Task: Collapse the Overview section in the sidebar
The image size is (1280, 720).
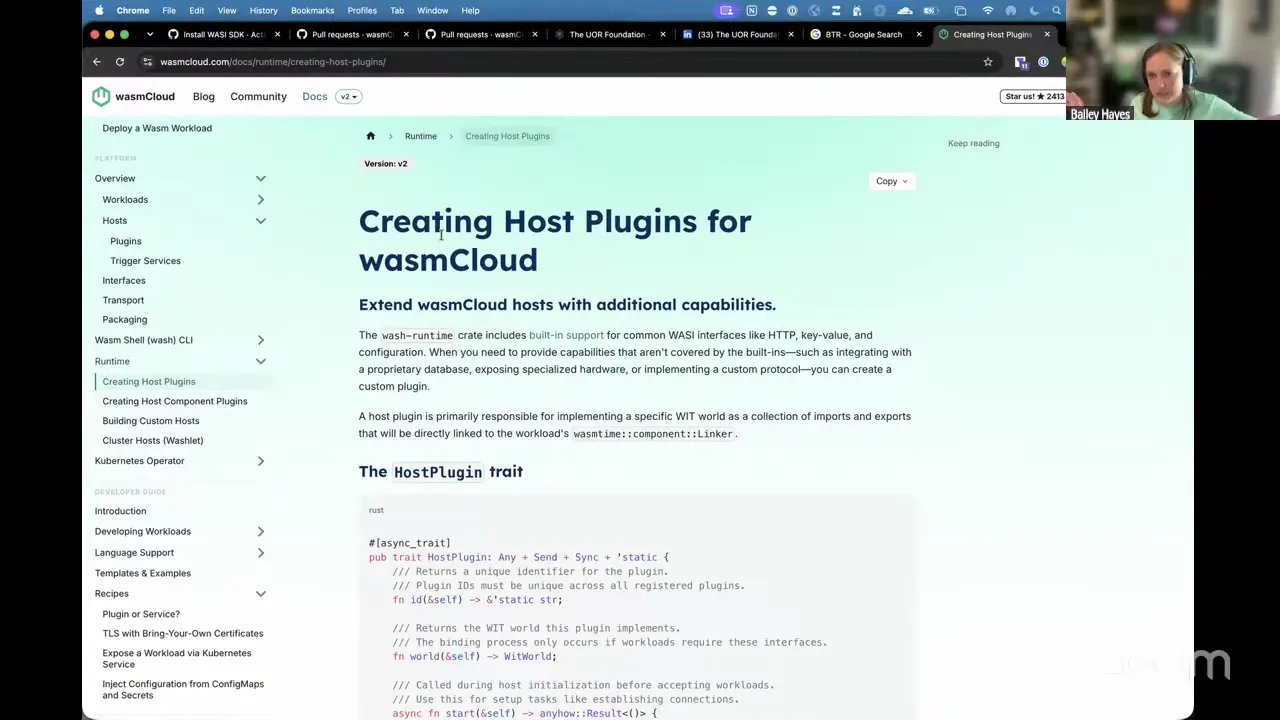Action: click(260, 179)
